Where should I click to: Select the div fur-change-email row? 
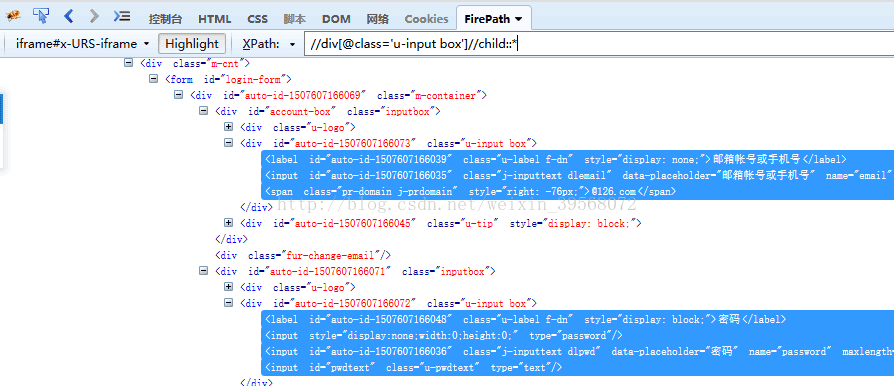pyautogui.click(x=303, y=255)
